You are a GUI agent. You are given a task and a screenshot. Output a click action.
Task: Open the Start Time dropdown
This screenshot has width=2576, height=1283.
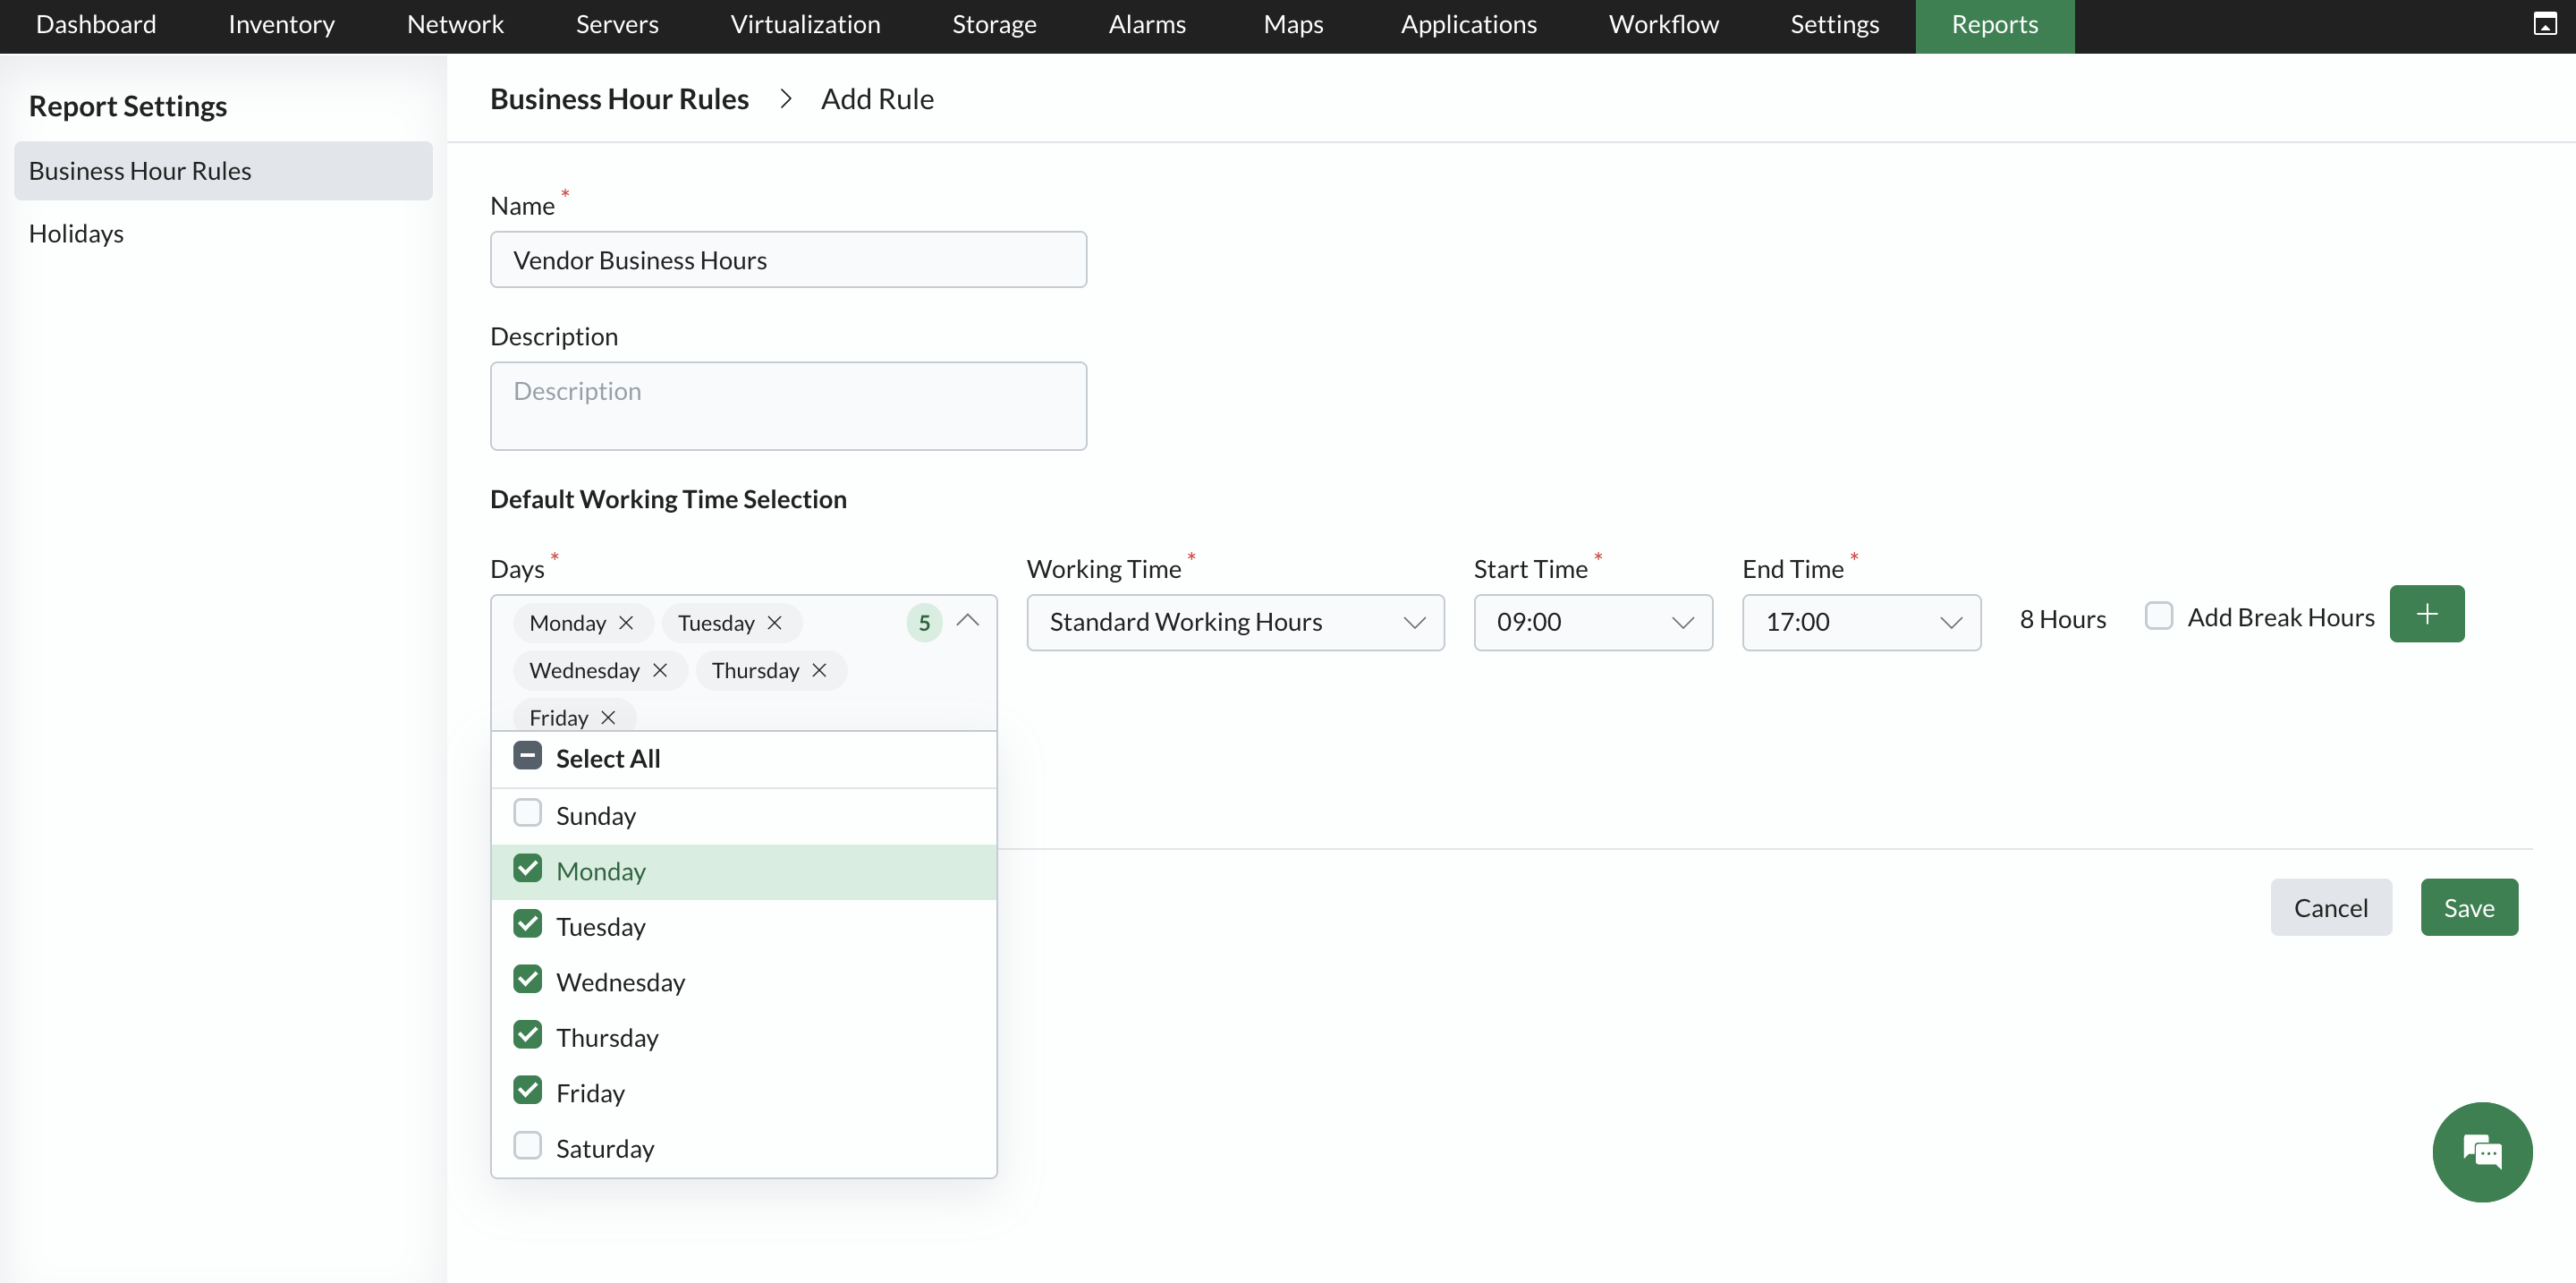pos(1593,623)
